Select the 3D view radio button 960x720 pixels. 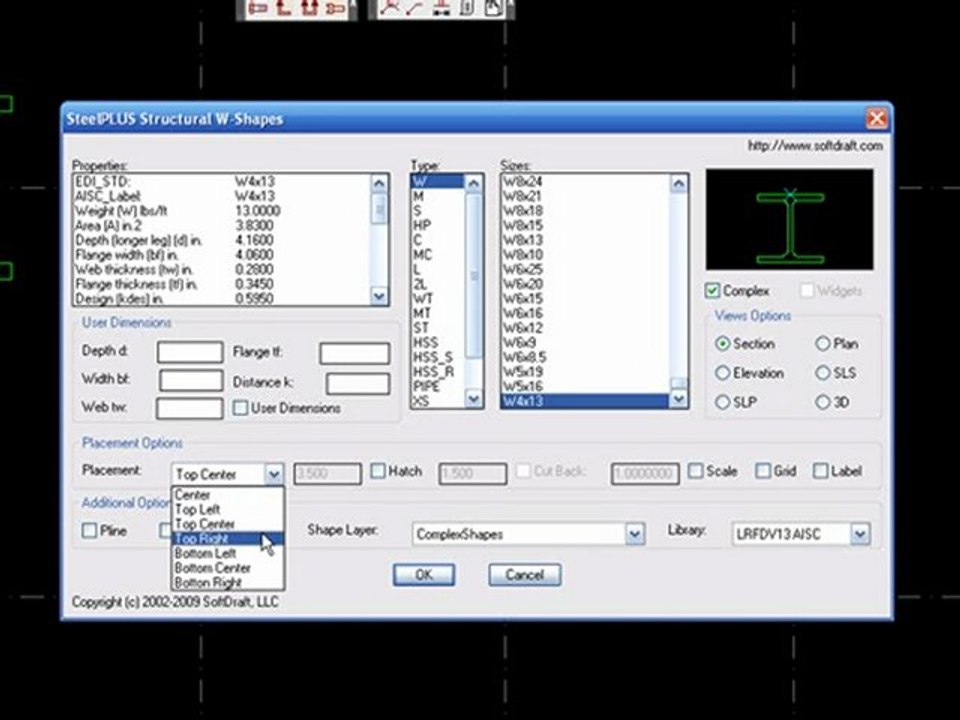click(823, 402)
